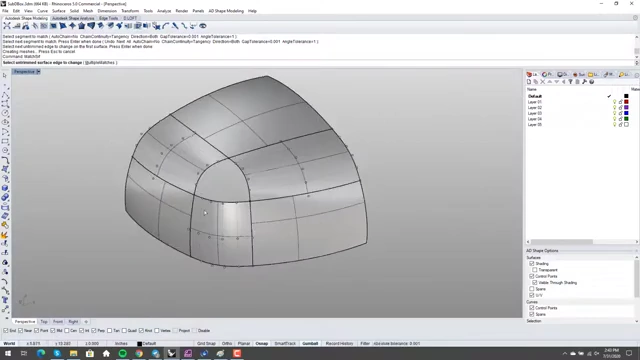This screenshot has height=360, width=640.
Task: Open the File menu
Action: [5, 11]
